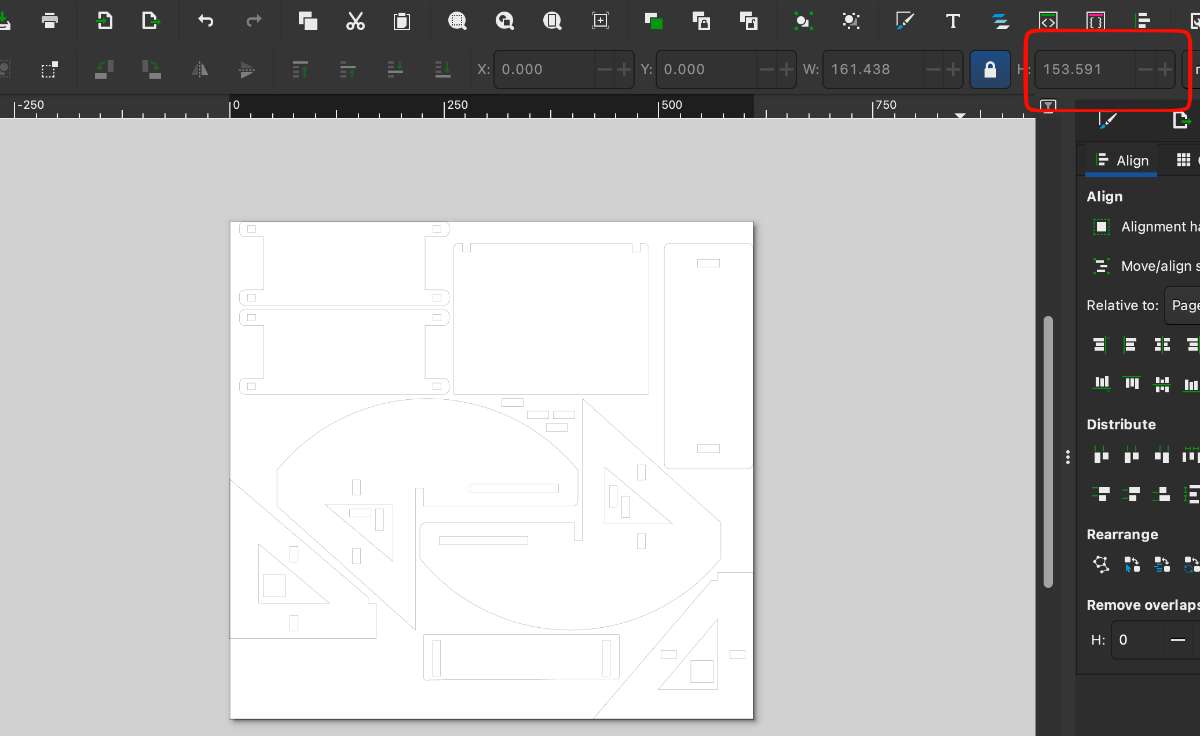Toggle Move/align selection as group
Image resolution: width=1200 pixels, height=736 pixels.
1101,266
